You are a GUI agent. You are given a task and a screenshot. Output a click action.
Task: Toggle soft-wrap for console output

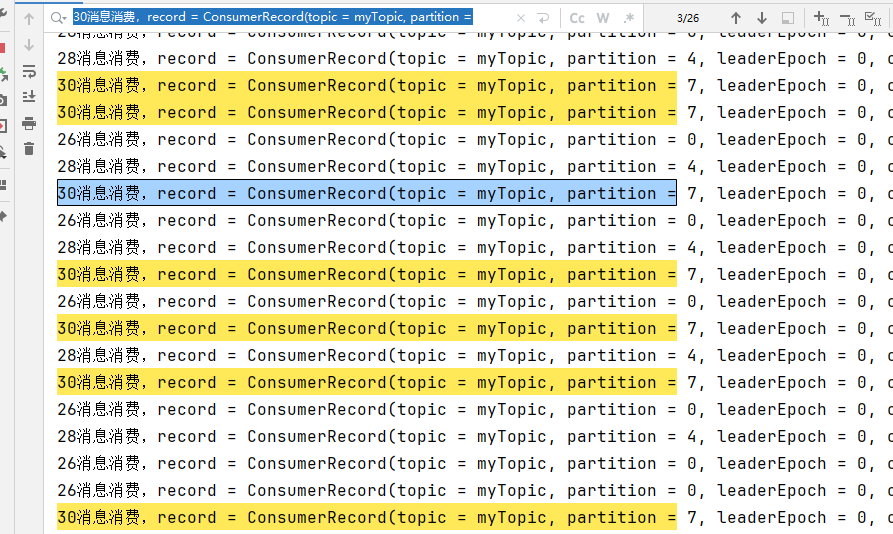(x=29, y=71)
